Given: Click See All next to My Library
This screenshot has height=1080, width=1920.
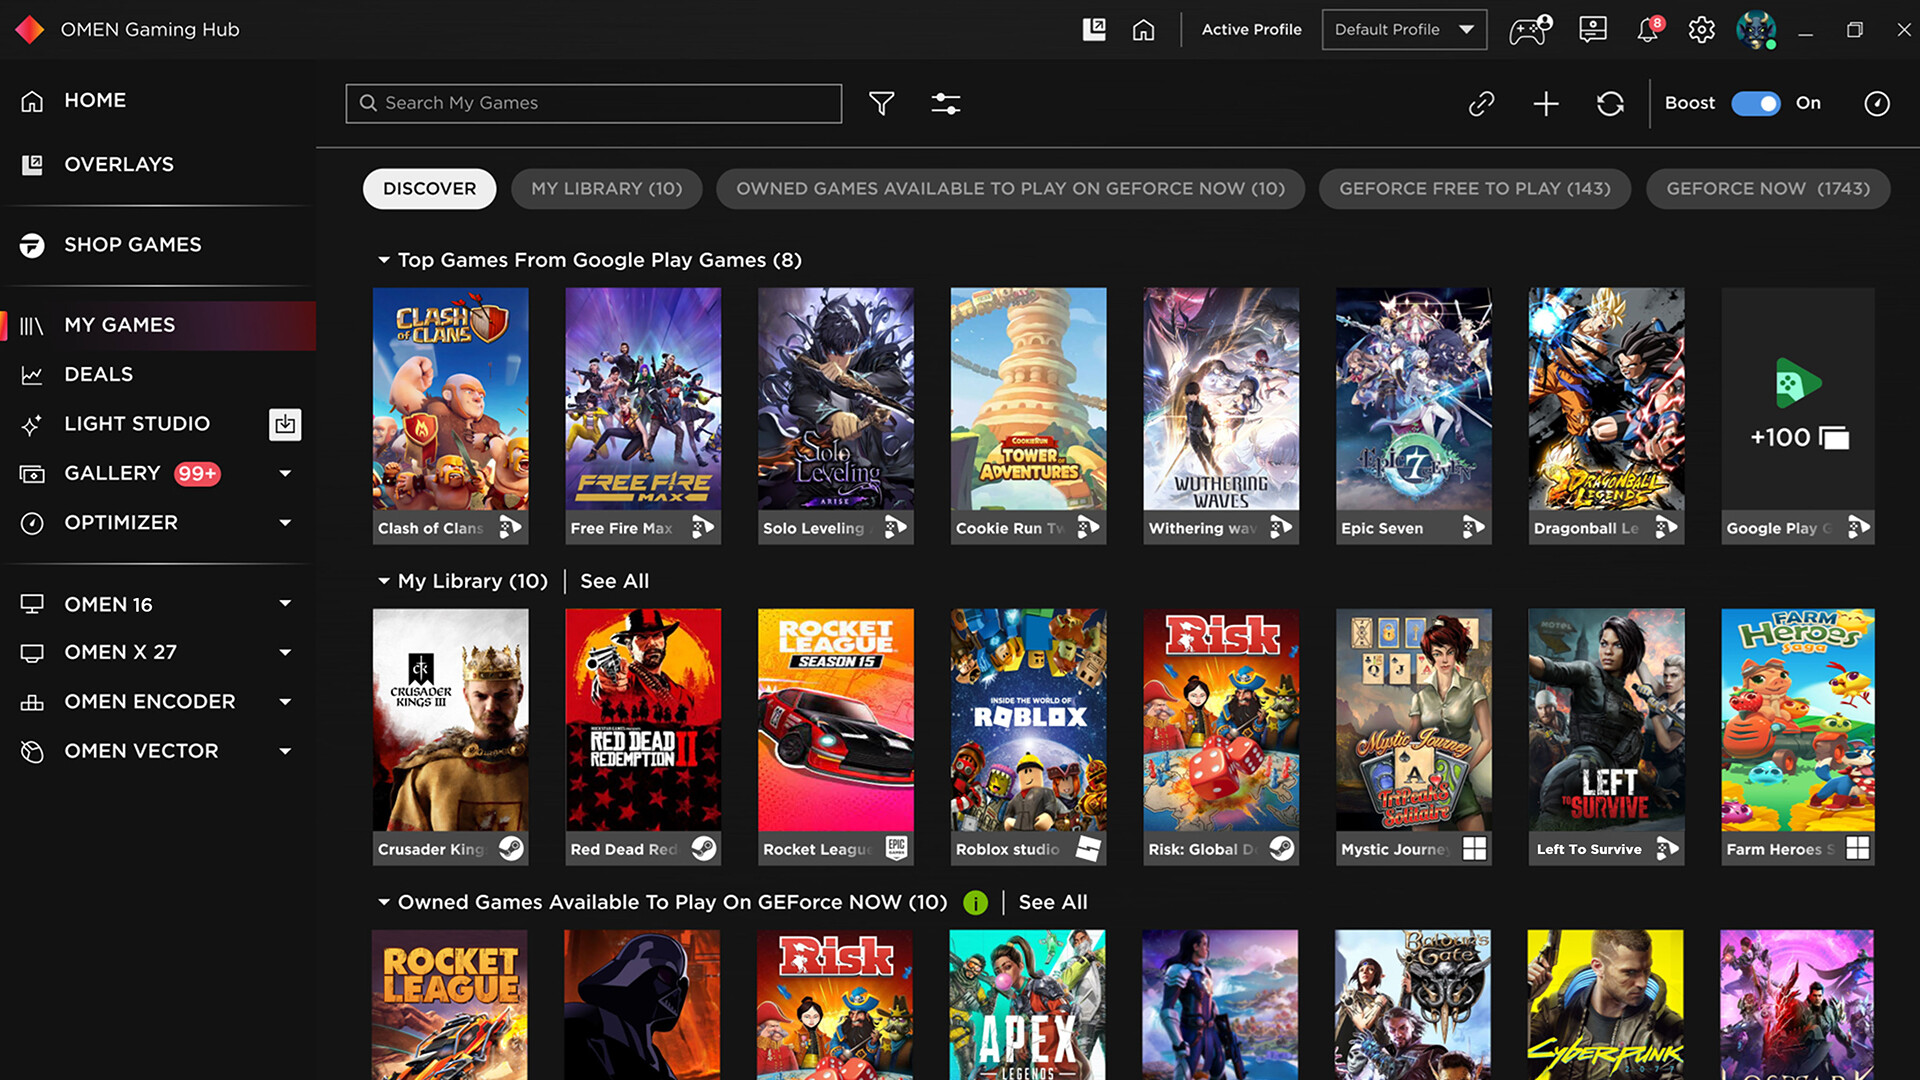Looking at the screenshot, I should pos(614,581).
